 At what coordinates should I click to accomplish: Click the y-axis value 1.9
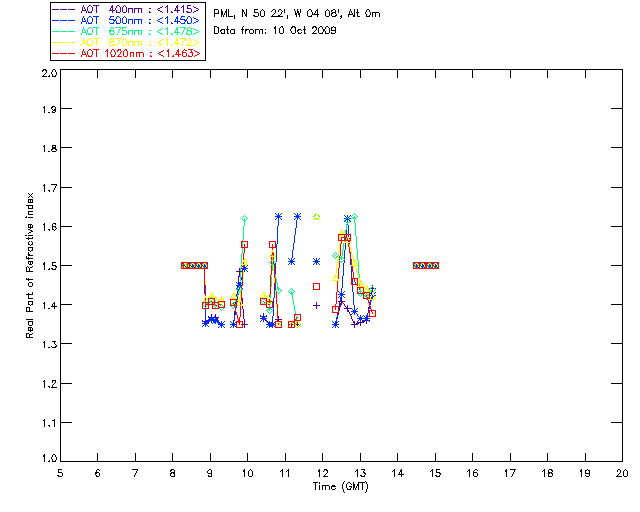[49, 109]
